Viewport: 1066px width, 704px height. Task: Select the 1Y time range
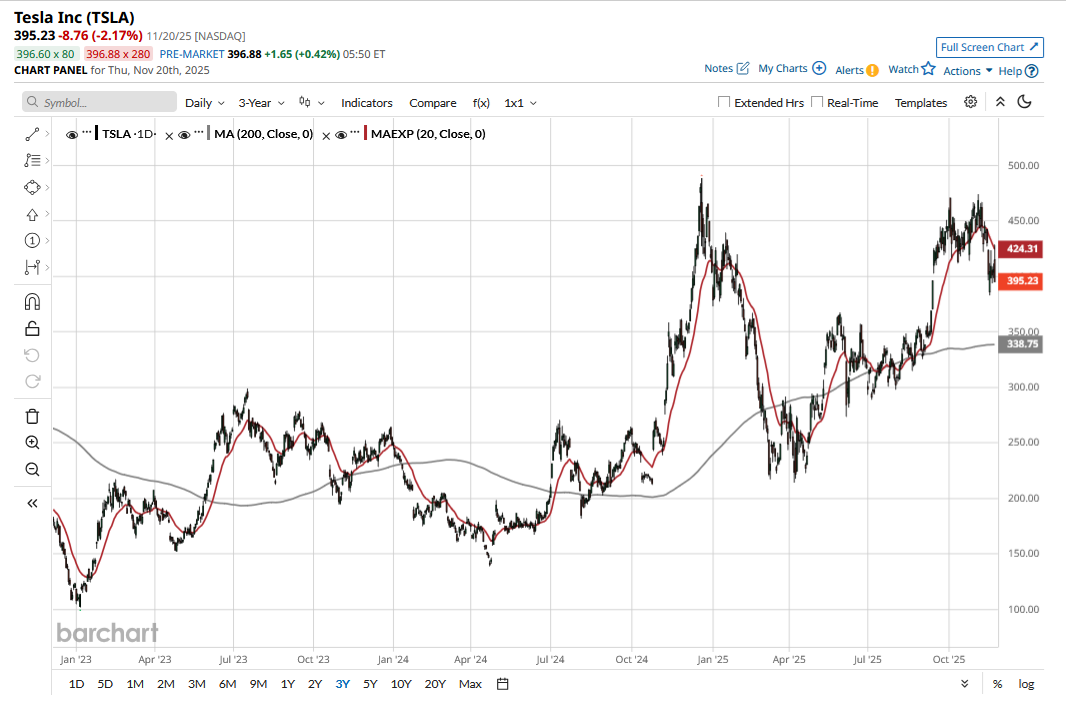[288, 684]
